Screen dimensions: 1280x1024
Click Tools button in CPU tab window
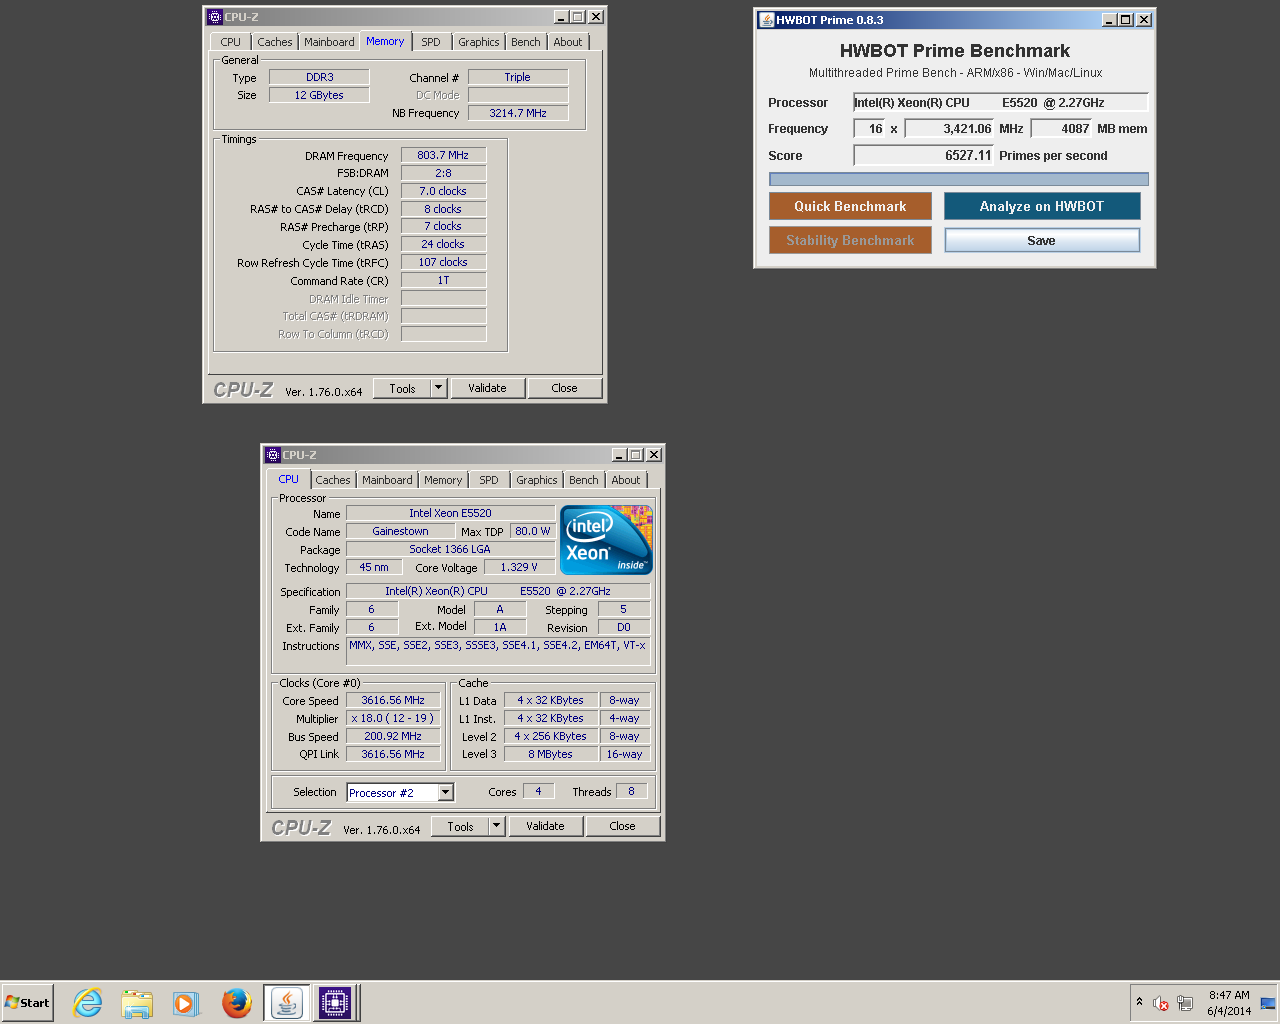tap(460, 826)
